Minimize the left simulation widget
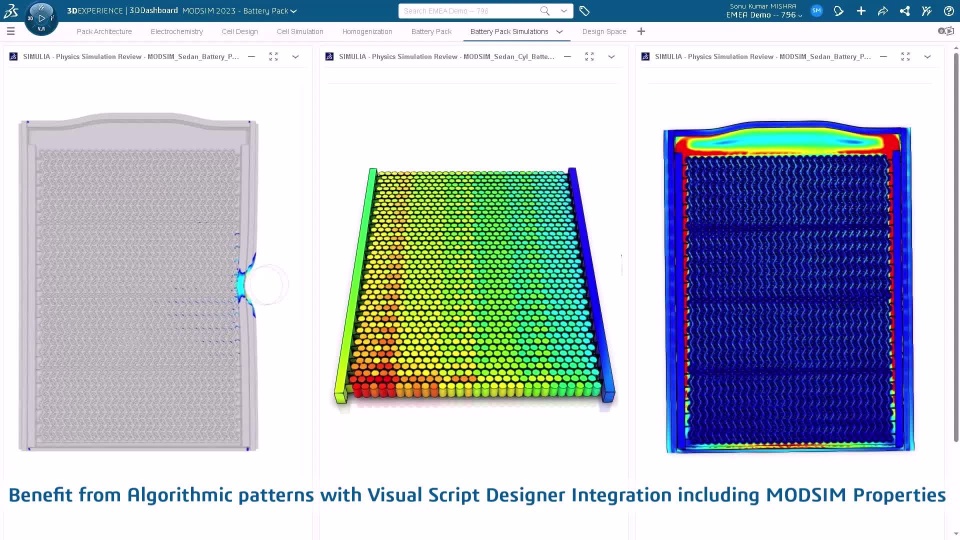 252,56
